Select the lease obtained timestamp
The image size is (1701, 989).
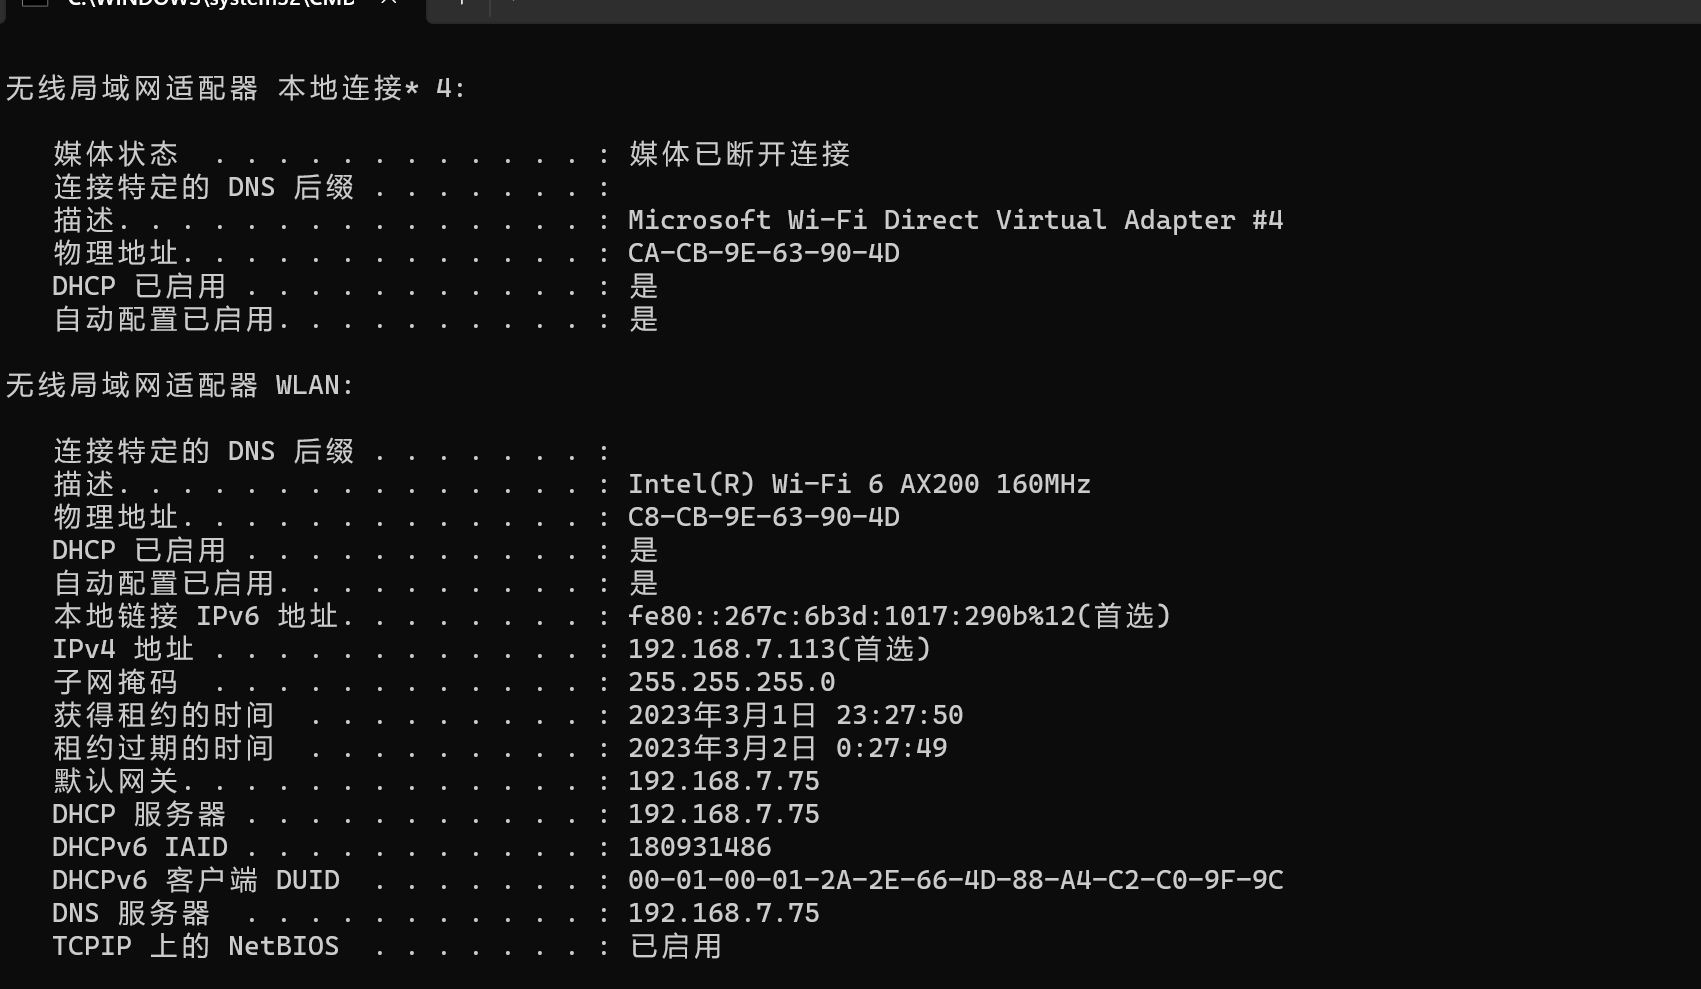795,714
